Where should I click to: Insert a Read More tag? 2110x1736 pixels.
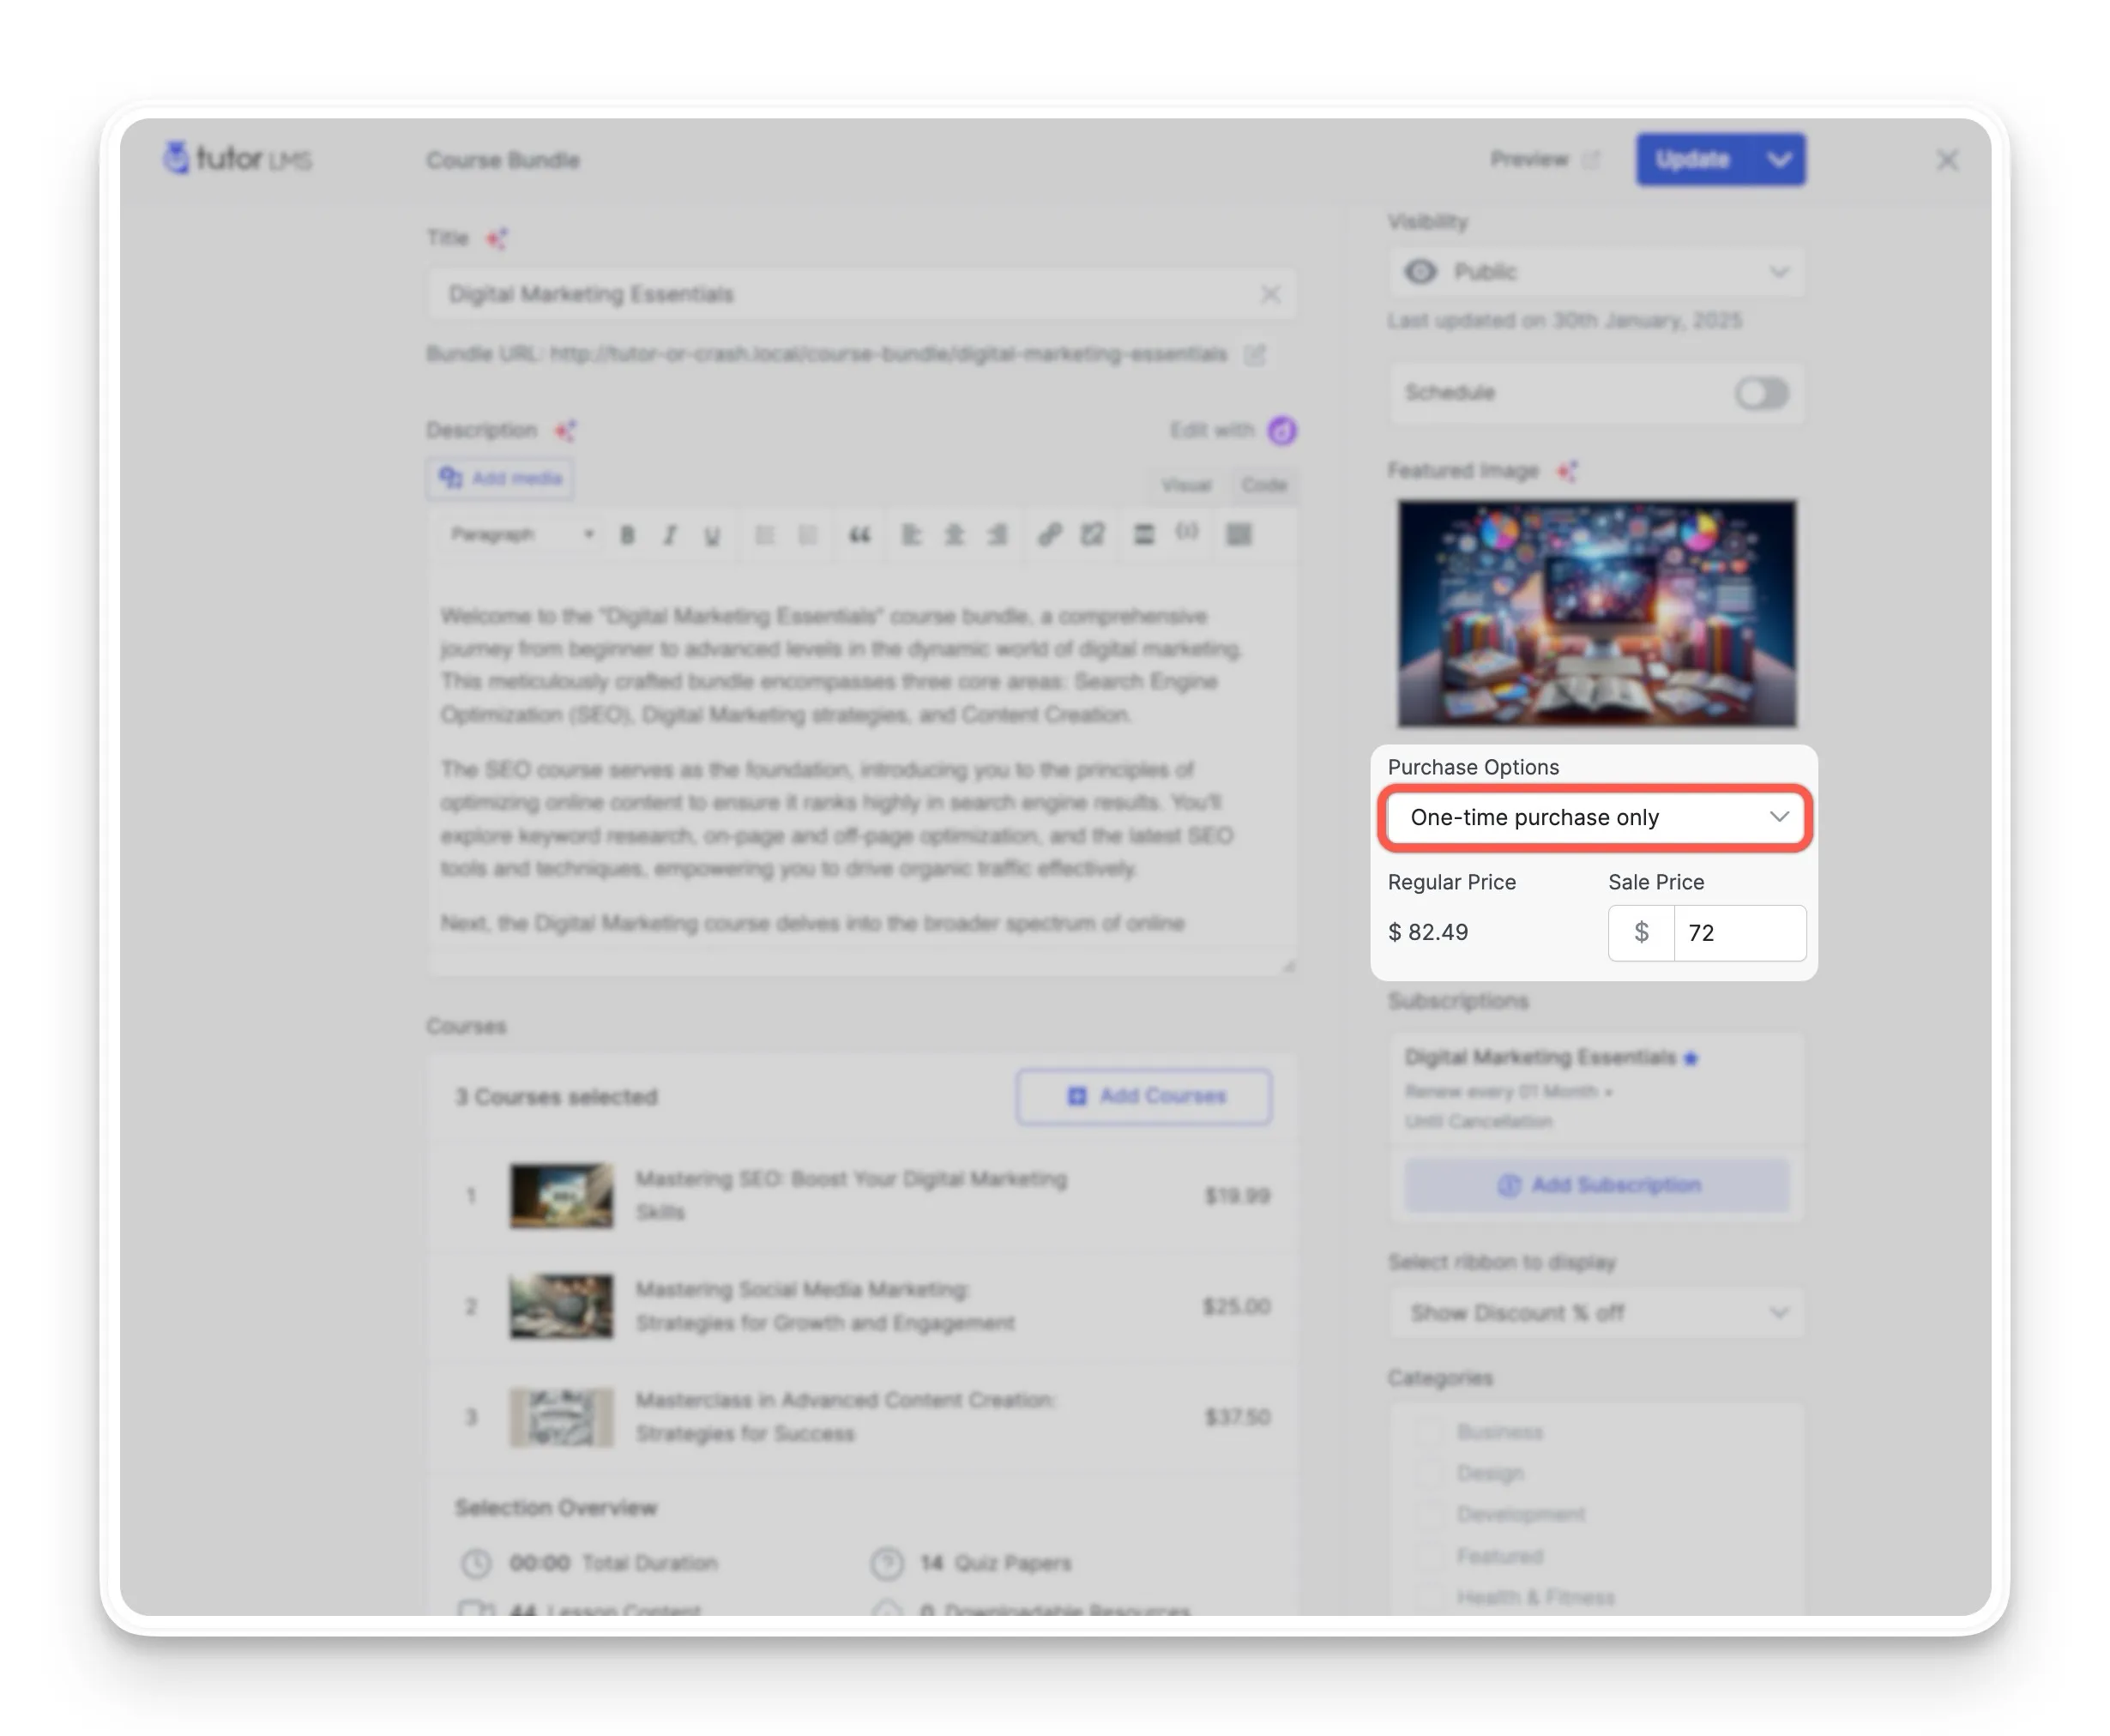[1144, 535]
